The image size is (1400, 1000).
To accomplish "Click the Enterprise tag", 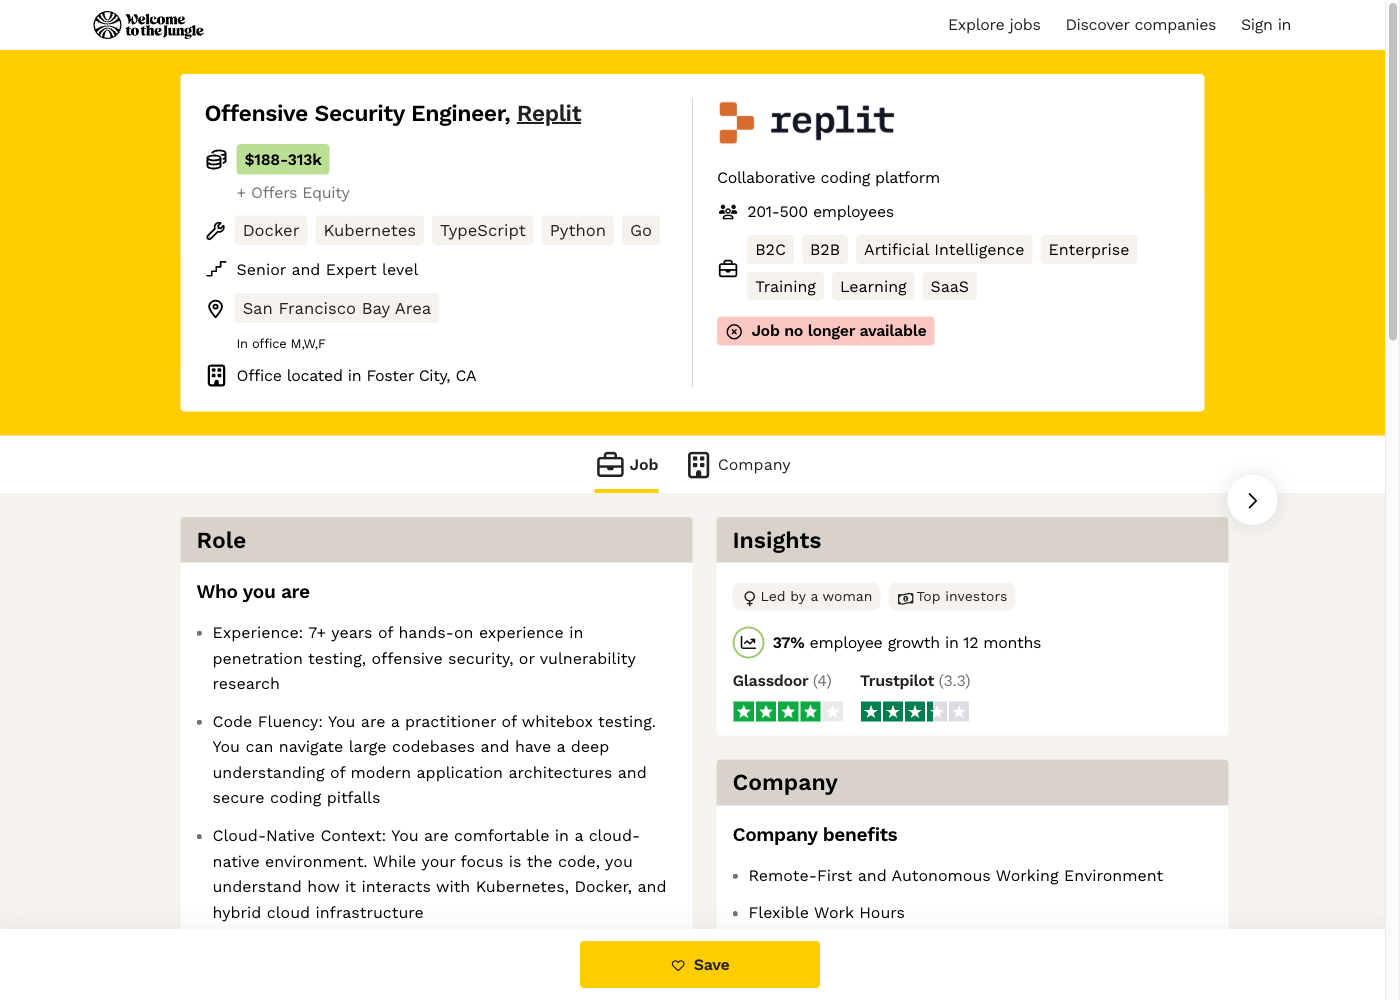I will pyautogui.click(x=1089, y=250).
